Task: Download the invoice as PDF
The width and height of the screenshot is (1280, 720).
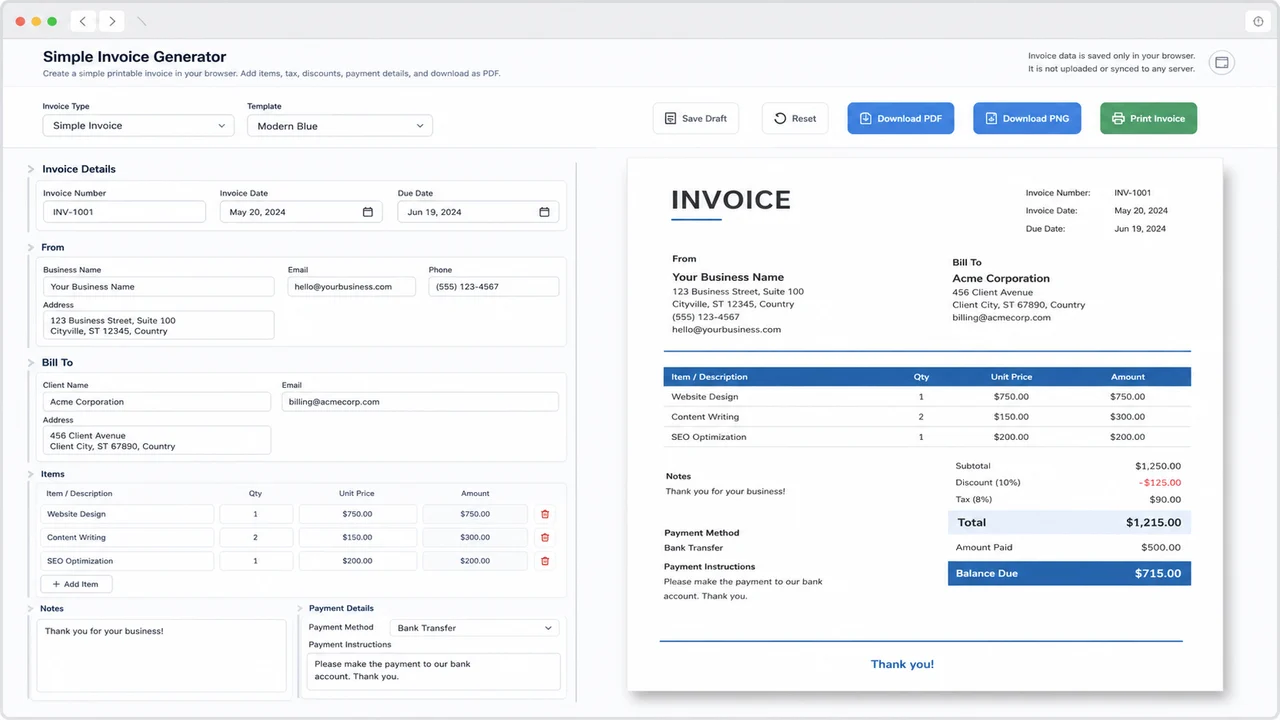Action: [901, 118]
